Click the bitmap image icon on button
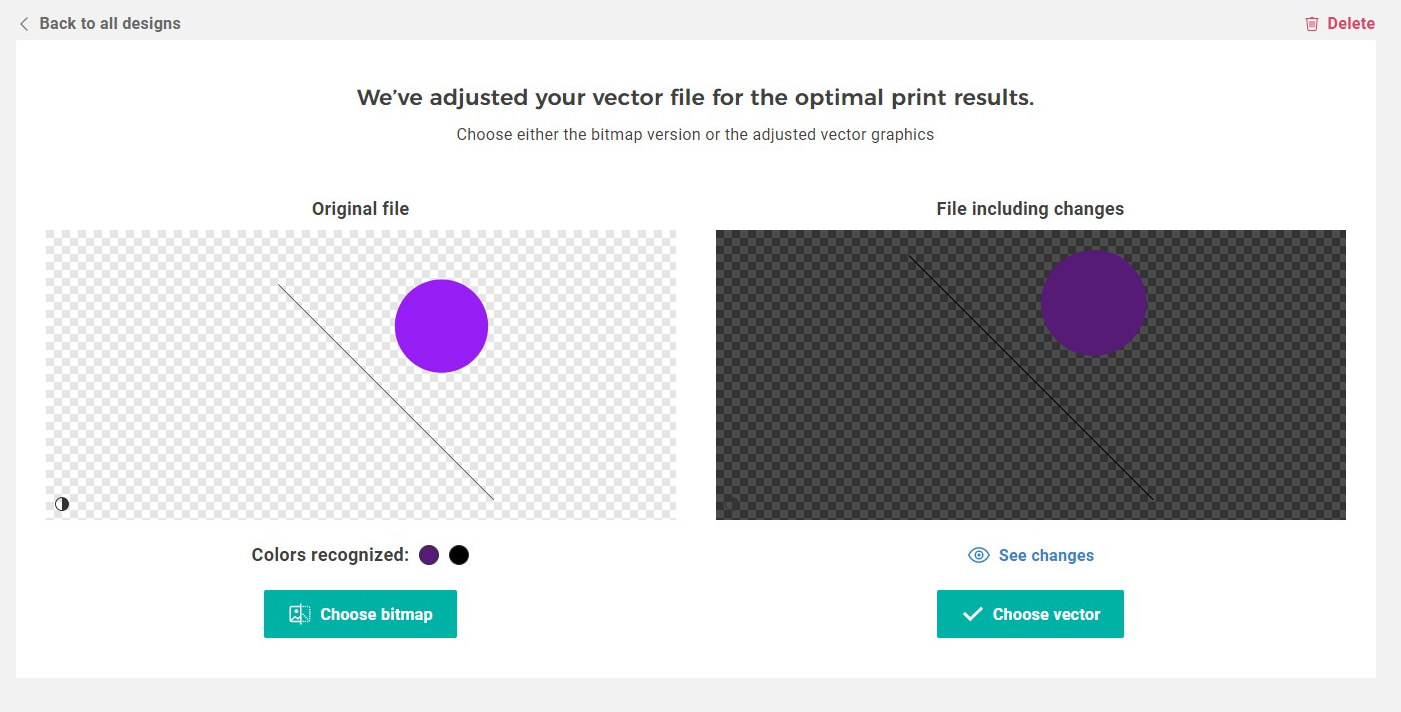This screenshot has height=712, width=1401. pos(299,614)
